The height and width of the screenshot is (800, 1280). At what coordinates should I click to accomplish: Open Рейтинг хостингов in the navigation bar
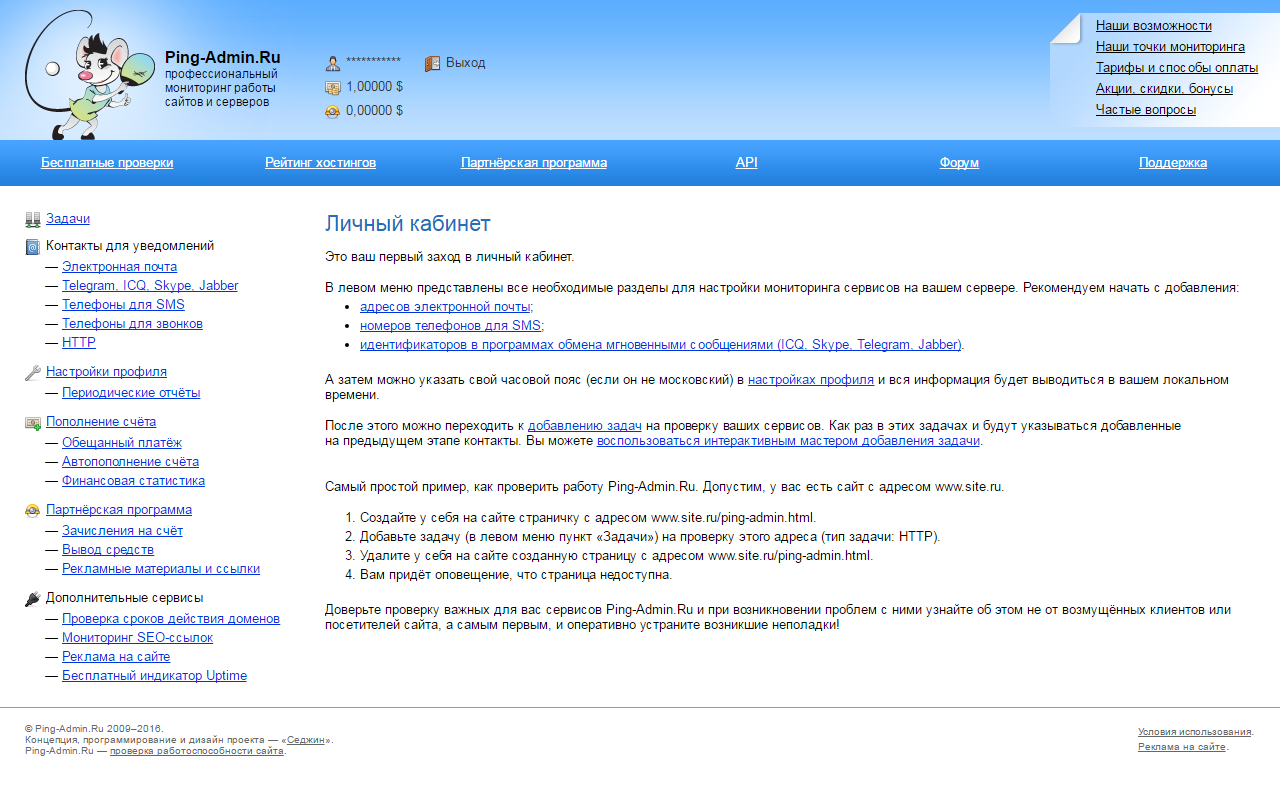click(320, 163)
